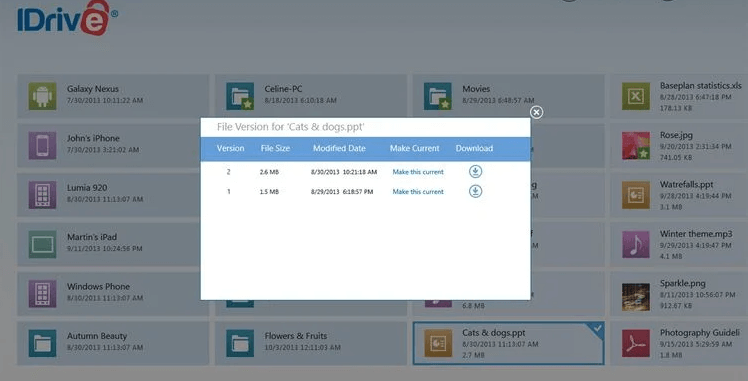Screen dimensions: 748x381
Task: Open the Sparkle.png image thumbnail
Action: [x=636, y=297]
